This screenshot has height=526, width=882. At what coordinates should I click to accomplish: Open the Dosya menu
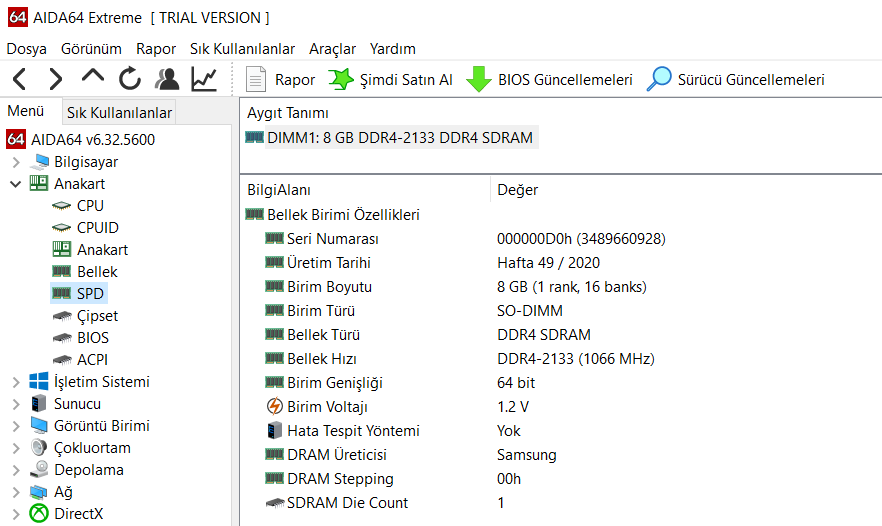[26, 49]
